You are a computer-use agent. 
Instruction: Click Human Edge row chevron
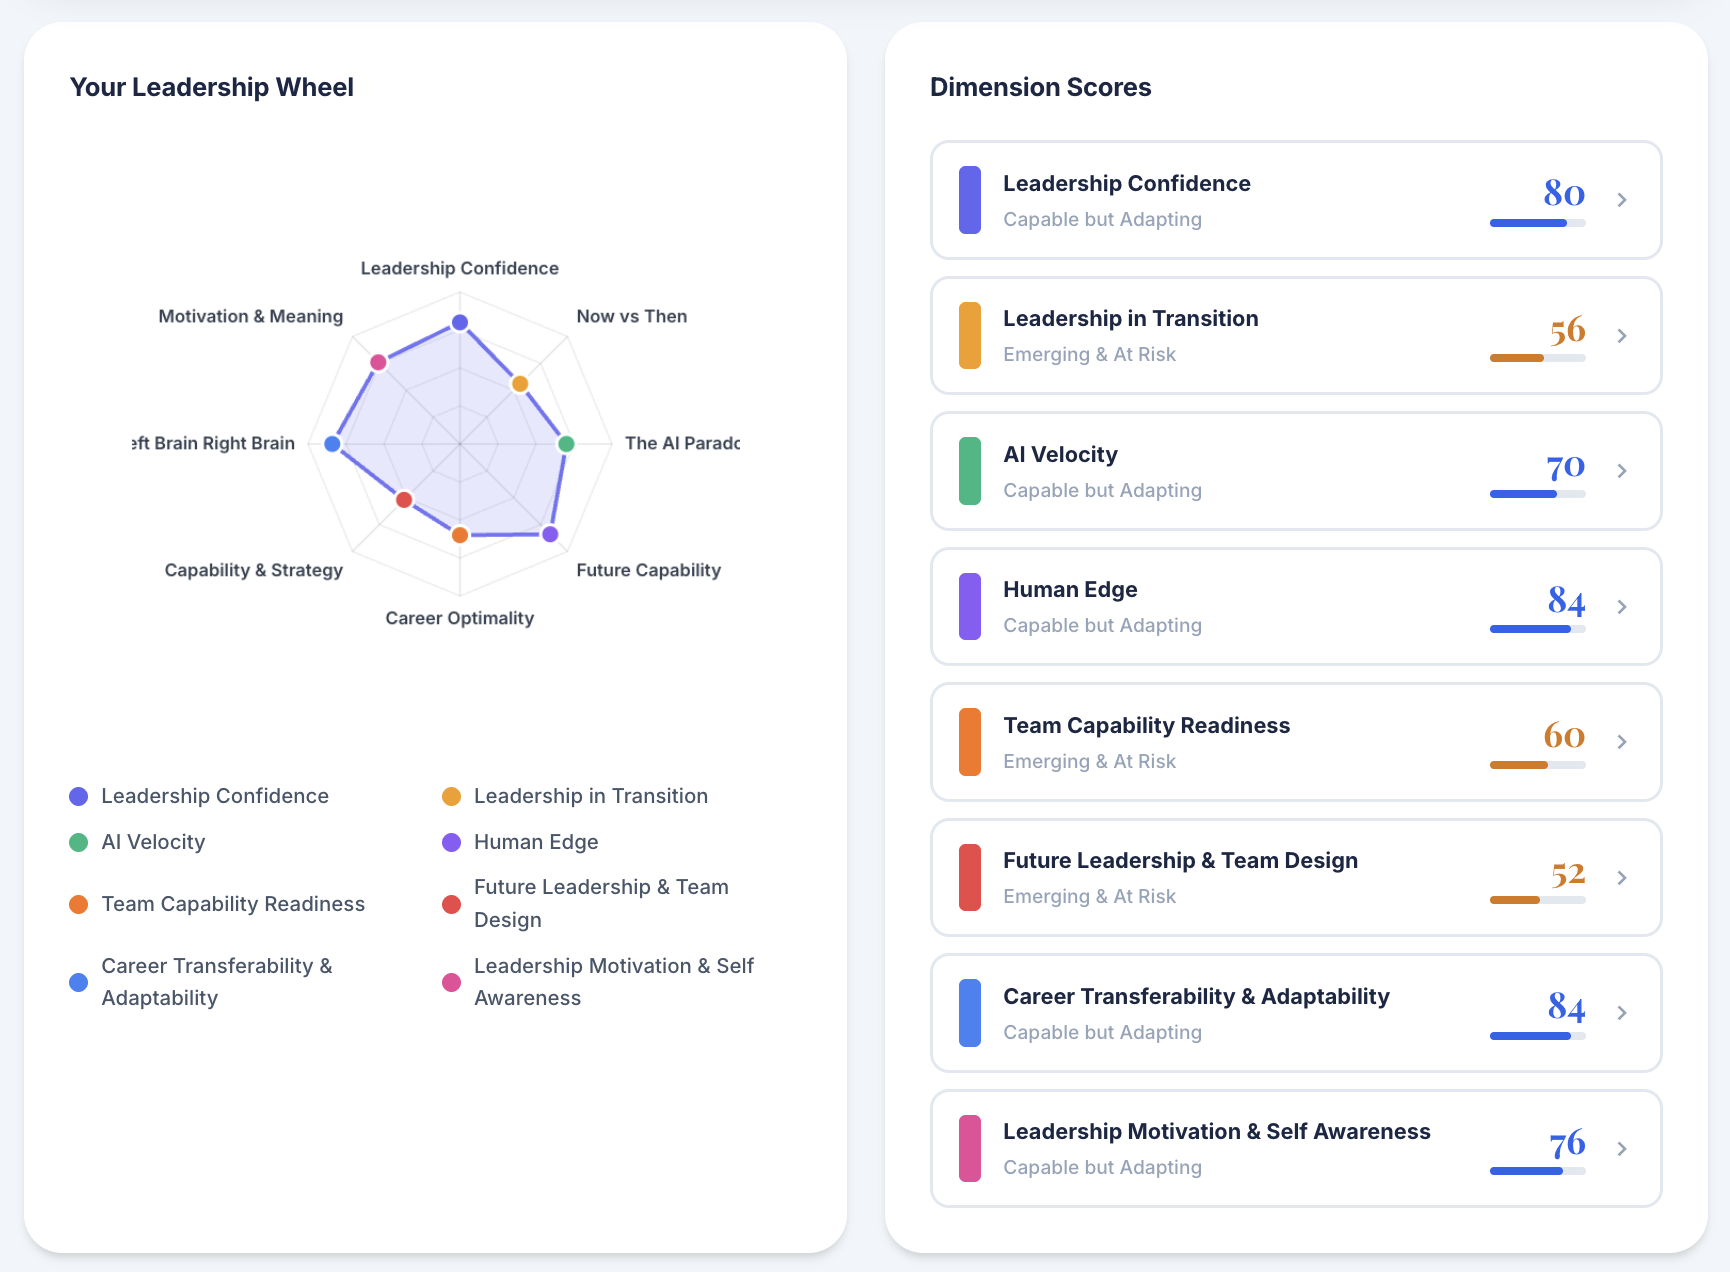1621,607
